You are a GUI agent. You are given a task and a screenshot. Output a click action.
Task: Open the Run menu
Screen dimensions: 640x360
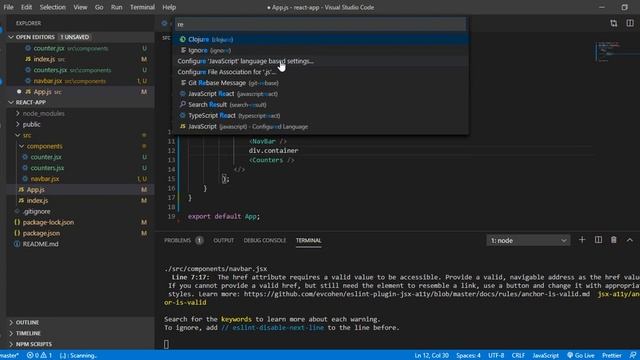(x=116, y=7)
